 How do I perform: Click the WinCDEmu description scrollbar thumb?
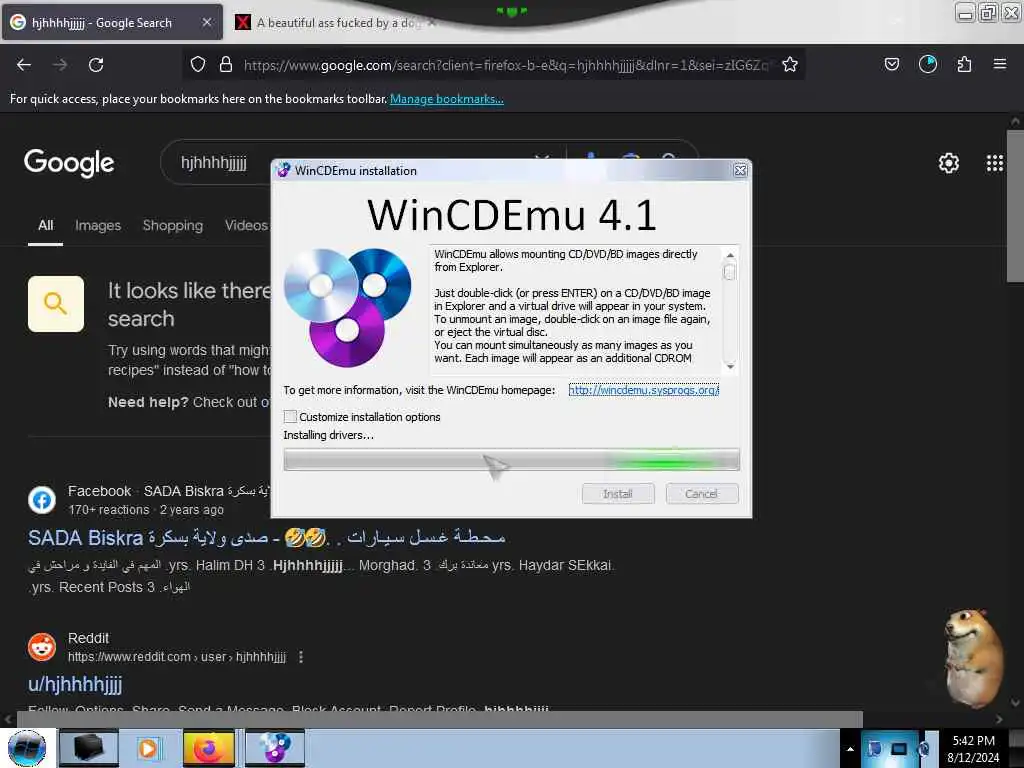pyautogui.click(x=730, y=272)
